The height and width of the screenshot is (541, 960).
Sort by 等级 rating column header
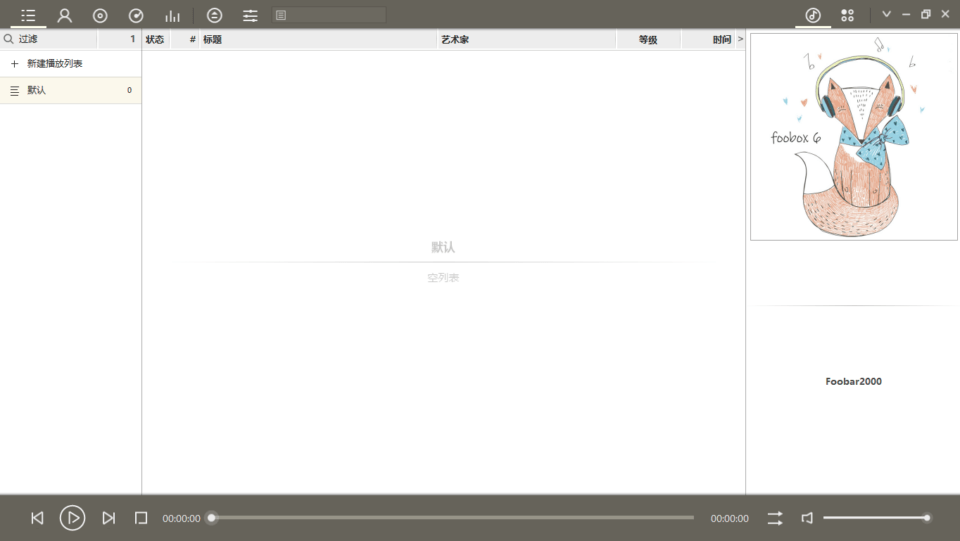648,40
